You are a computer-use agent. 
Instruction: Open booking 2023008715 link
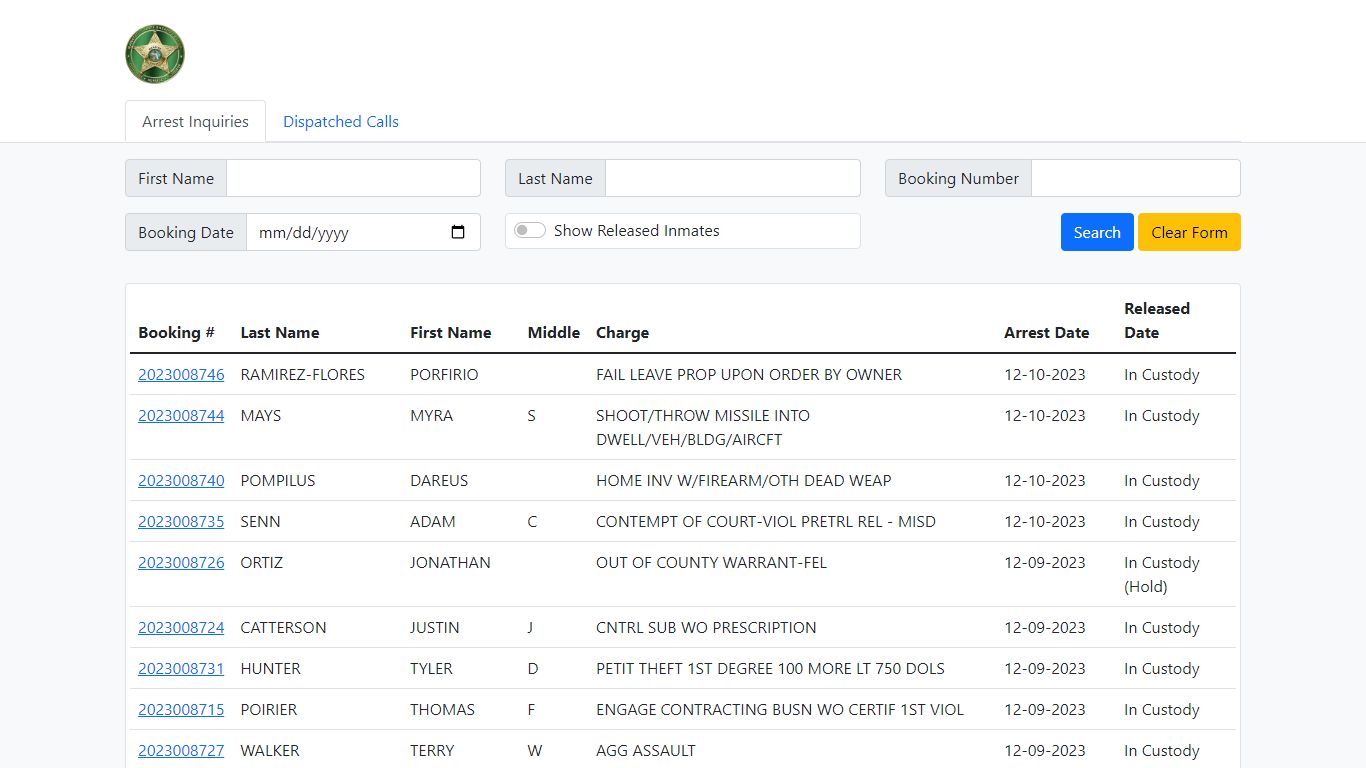point(181,710)
